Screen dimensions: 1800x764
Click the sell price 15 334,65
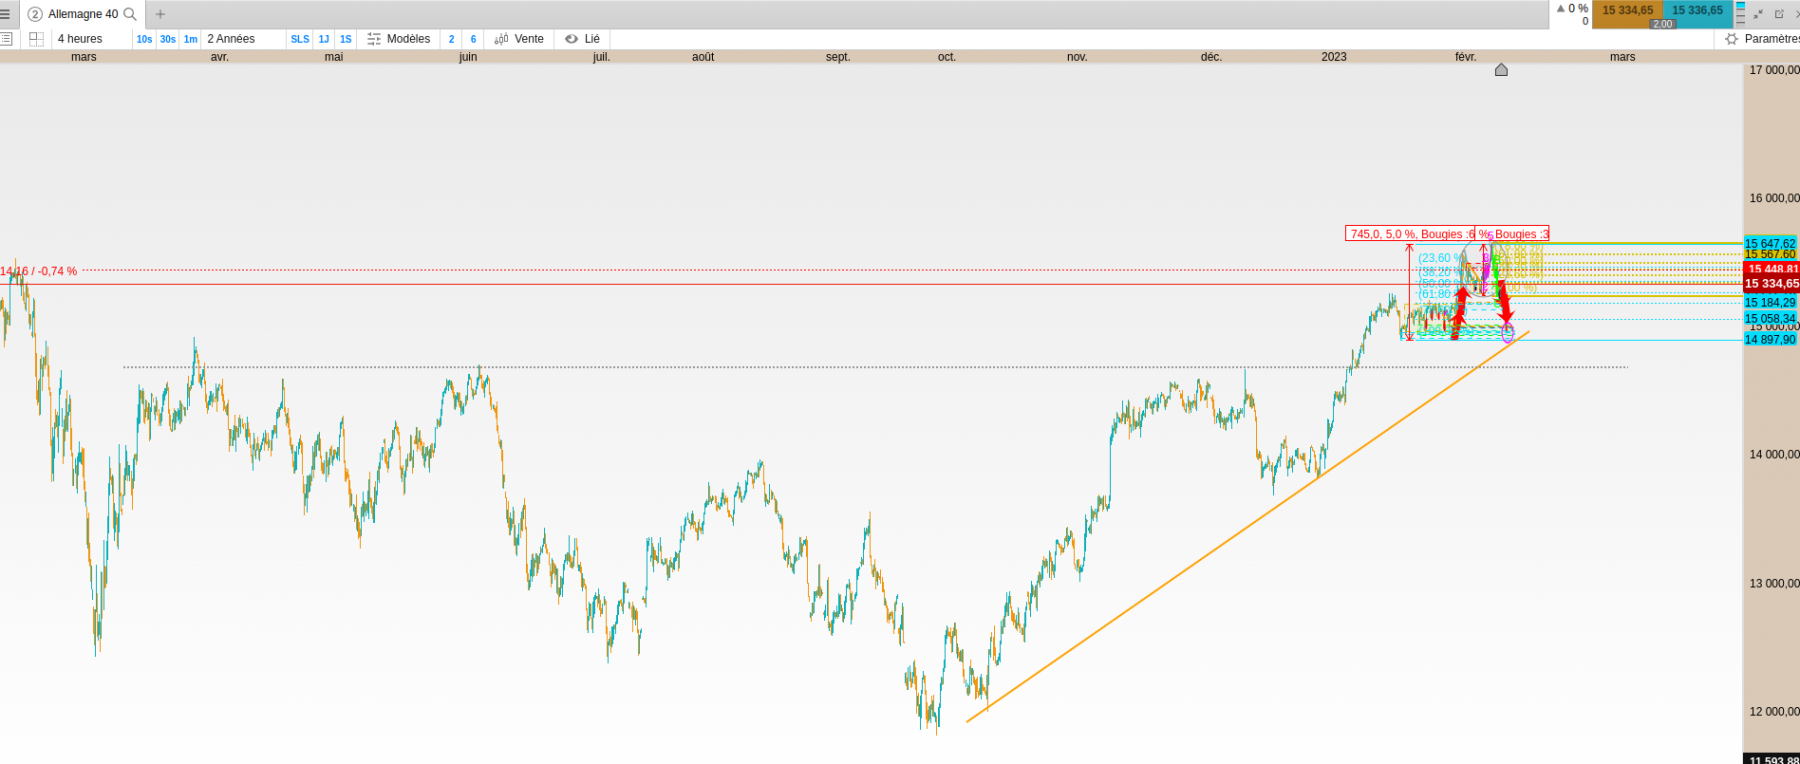coord(1627,10)
